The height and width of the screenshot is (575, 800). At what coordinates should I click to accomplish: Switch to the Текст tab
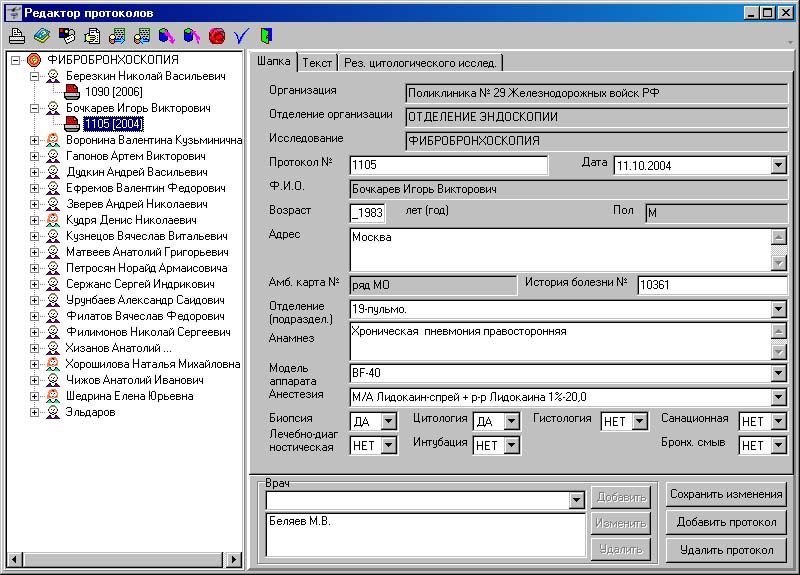317,62
